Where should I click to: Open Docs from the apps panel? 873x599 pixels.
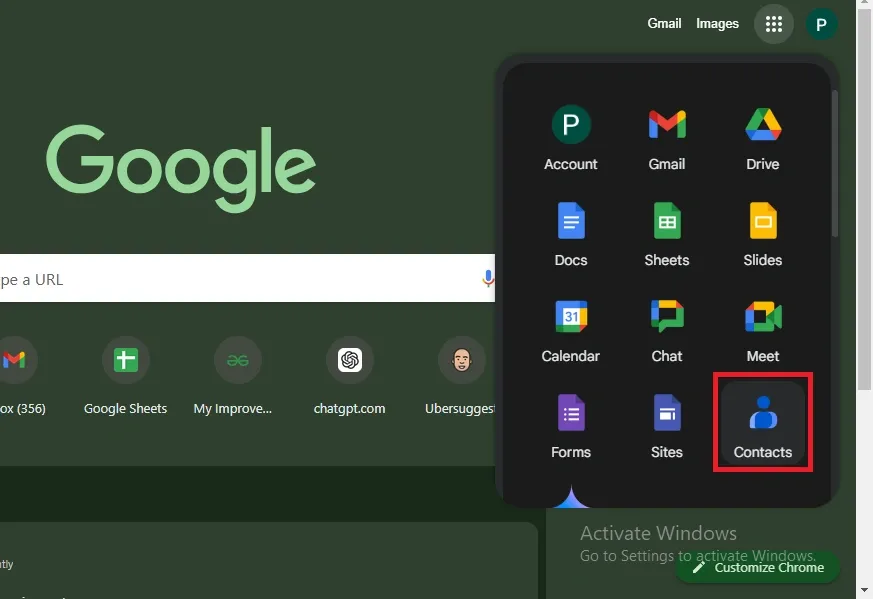pos(571,234)
